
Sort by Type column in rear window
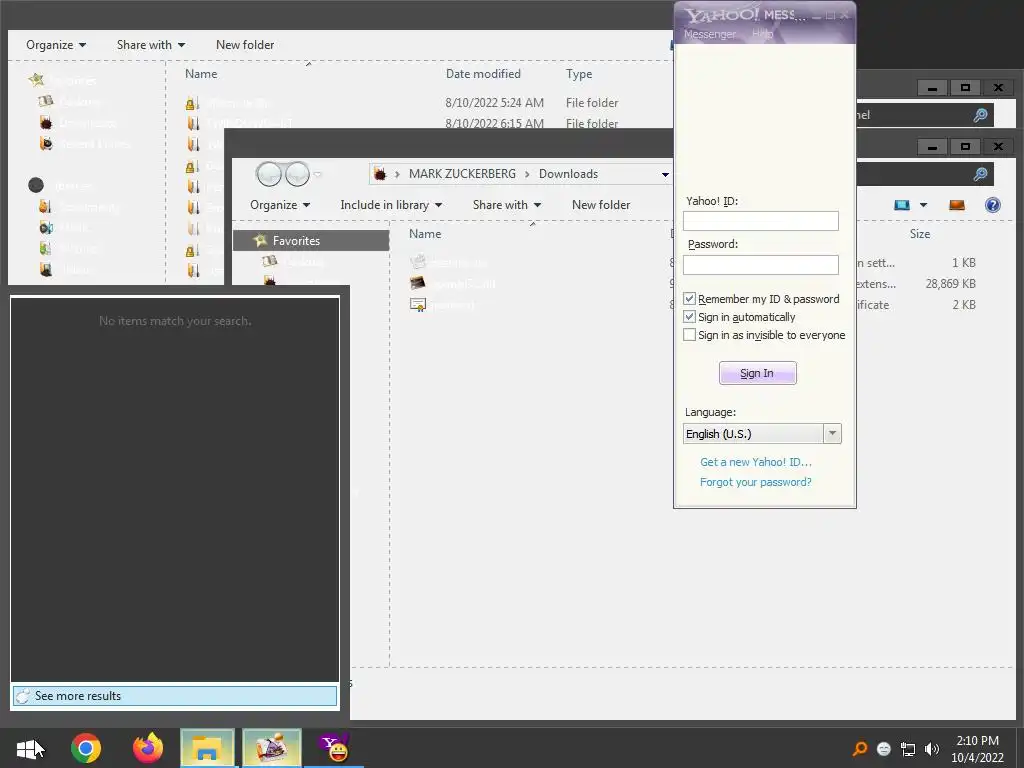(579, 74)
